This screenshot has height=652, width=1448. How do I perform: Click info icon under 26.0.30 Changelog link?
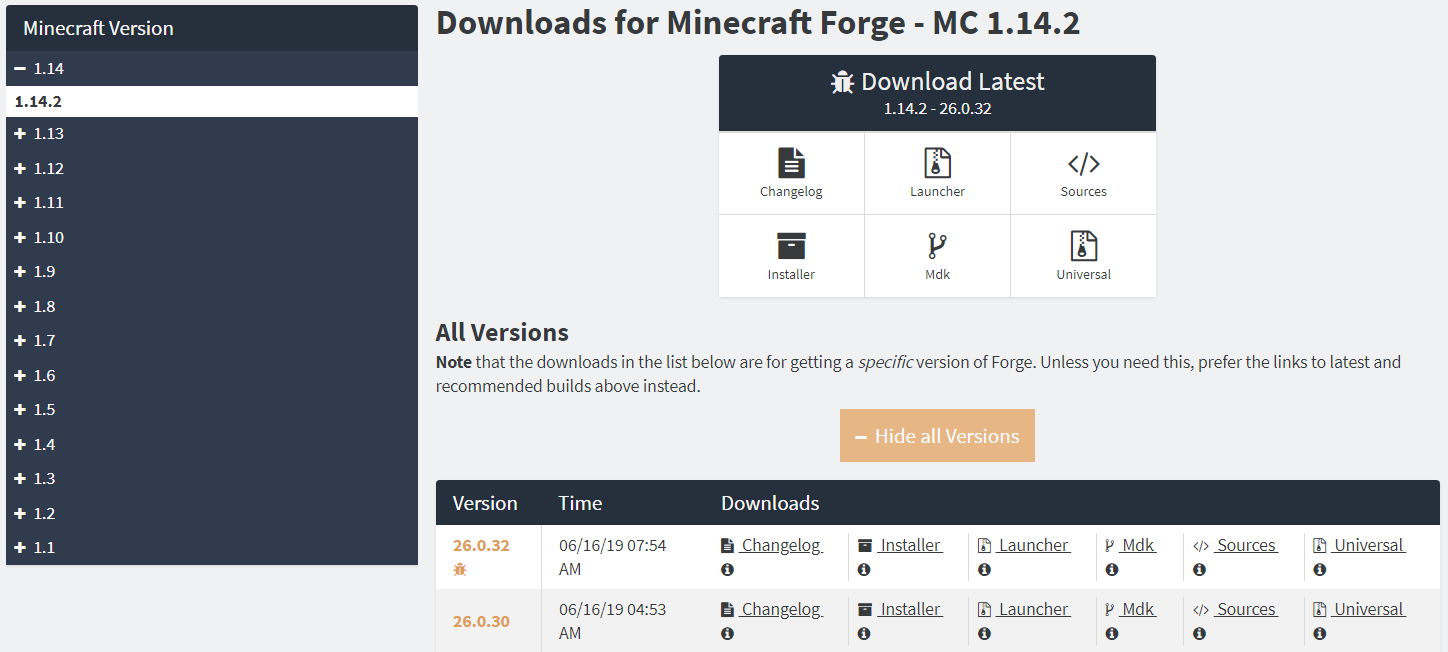pyautogui.click(x=727, y=634)
